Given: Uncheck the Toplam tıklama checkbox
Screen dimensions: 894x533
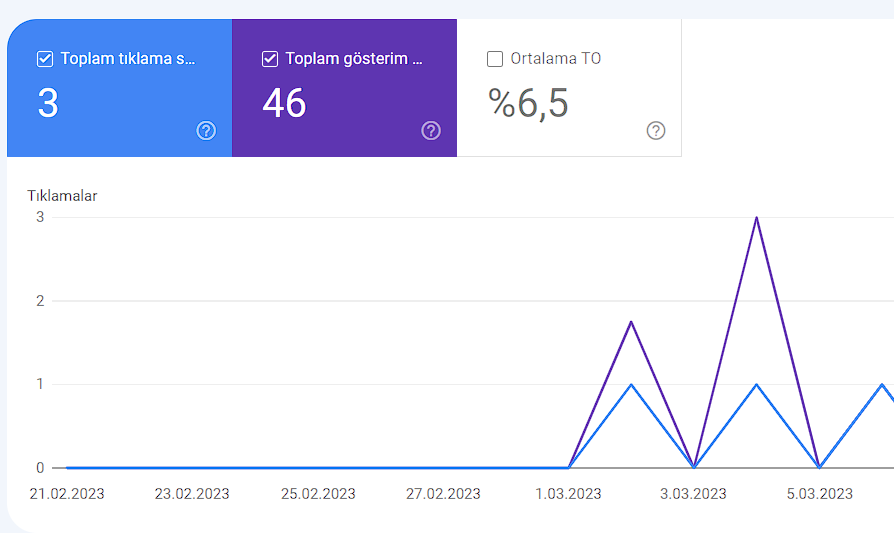Looking at the screenshot, I should point(45,59).
